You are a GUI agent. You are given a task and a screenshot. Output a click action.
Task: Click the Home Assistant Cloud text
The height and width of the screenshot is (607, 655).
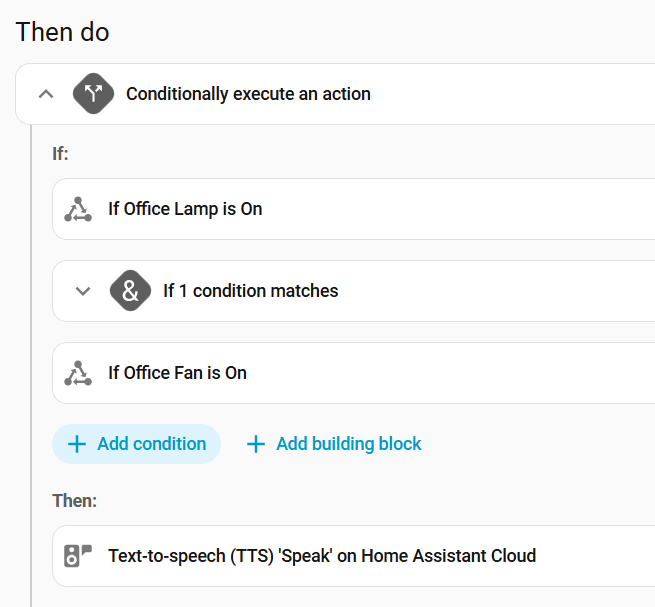[449, 556]
